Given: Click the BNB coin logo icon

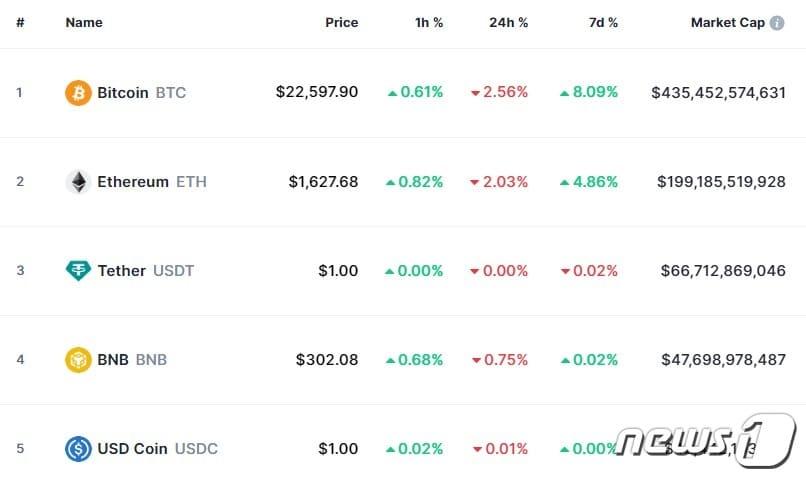Looking at the screenshot, I should click(78, 359).
